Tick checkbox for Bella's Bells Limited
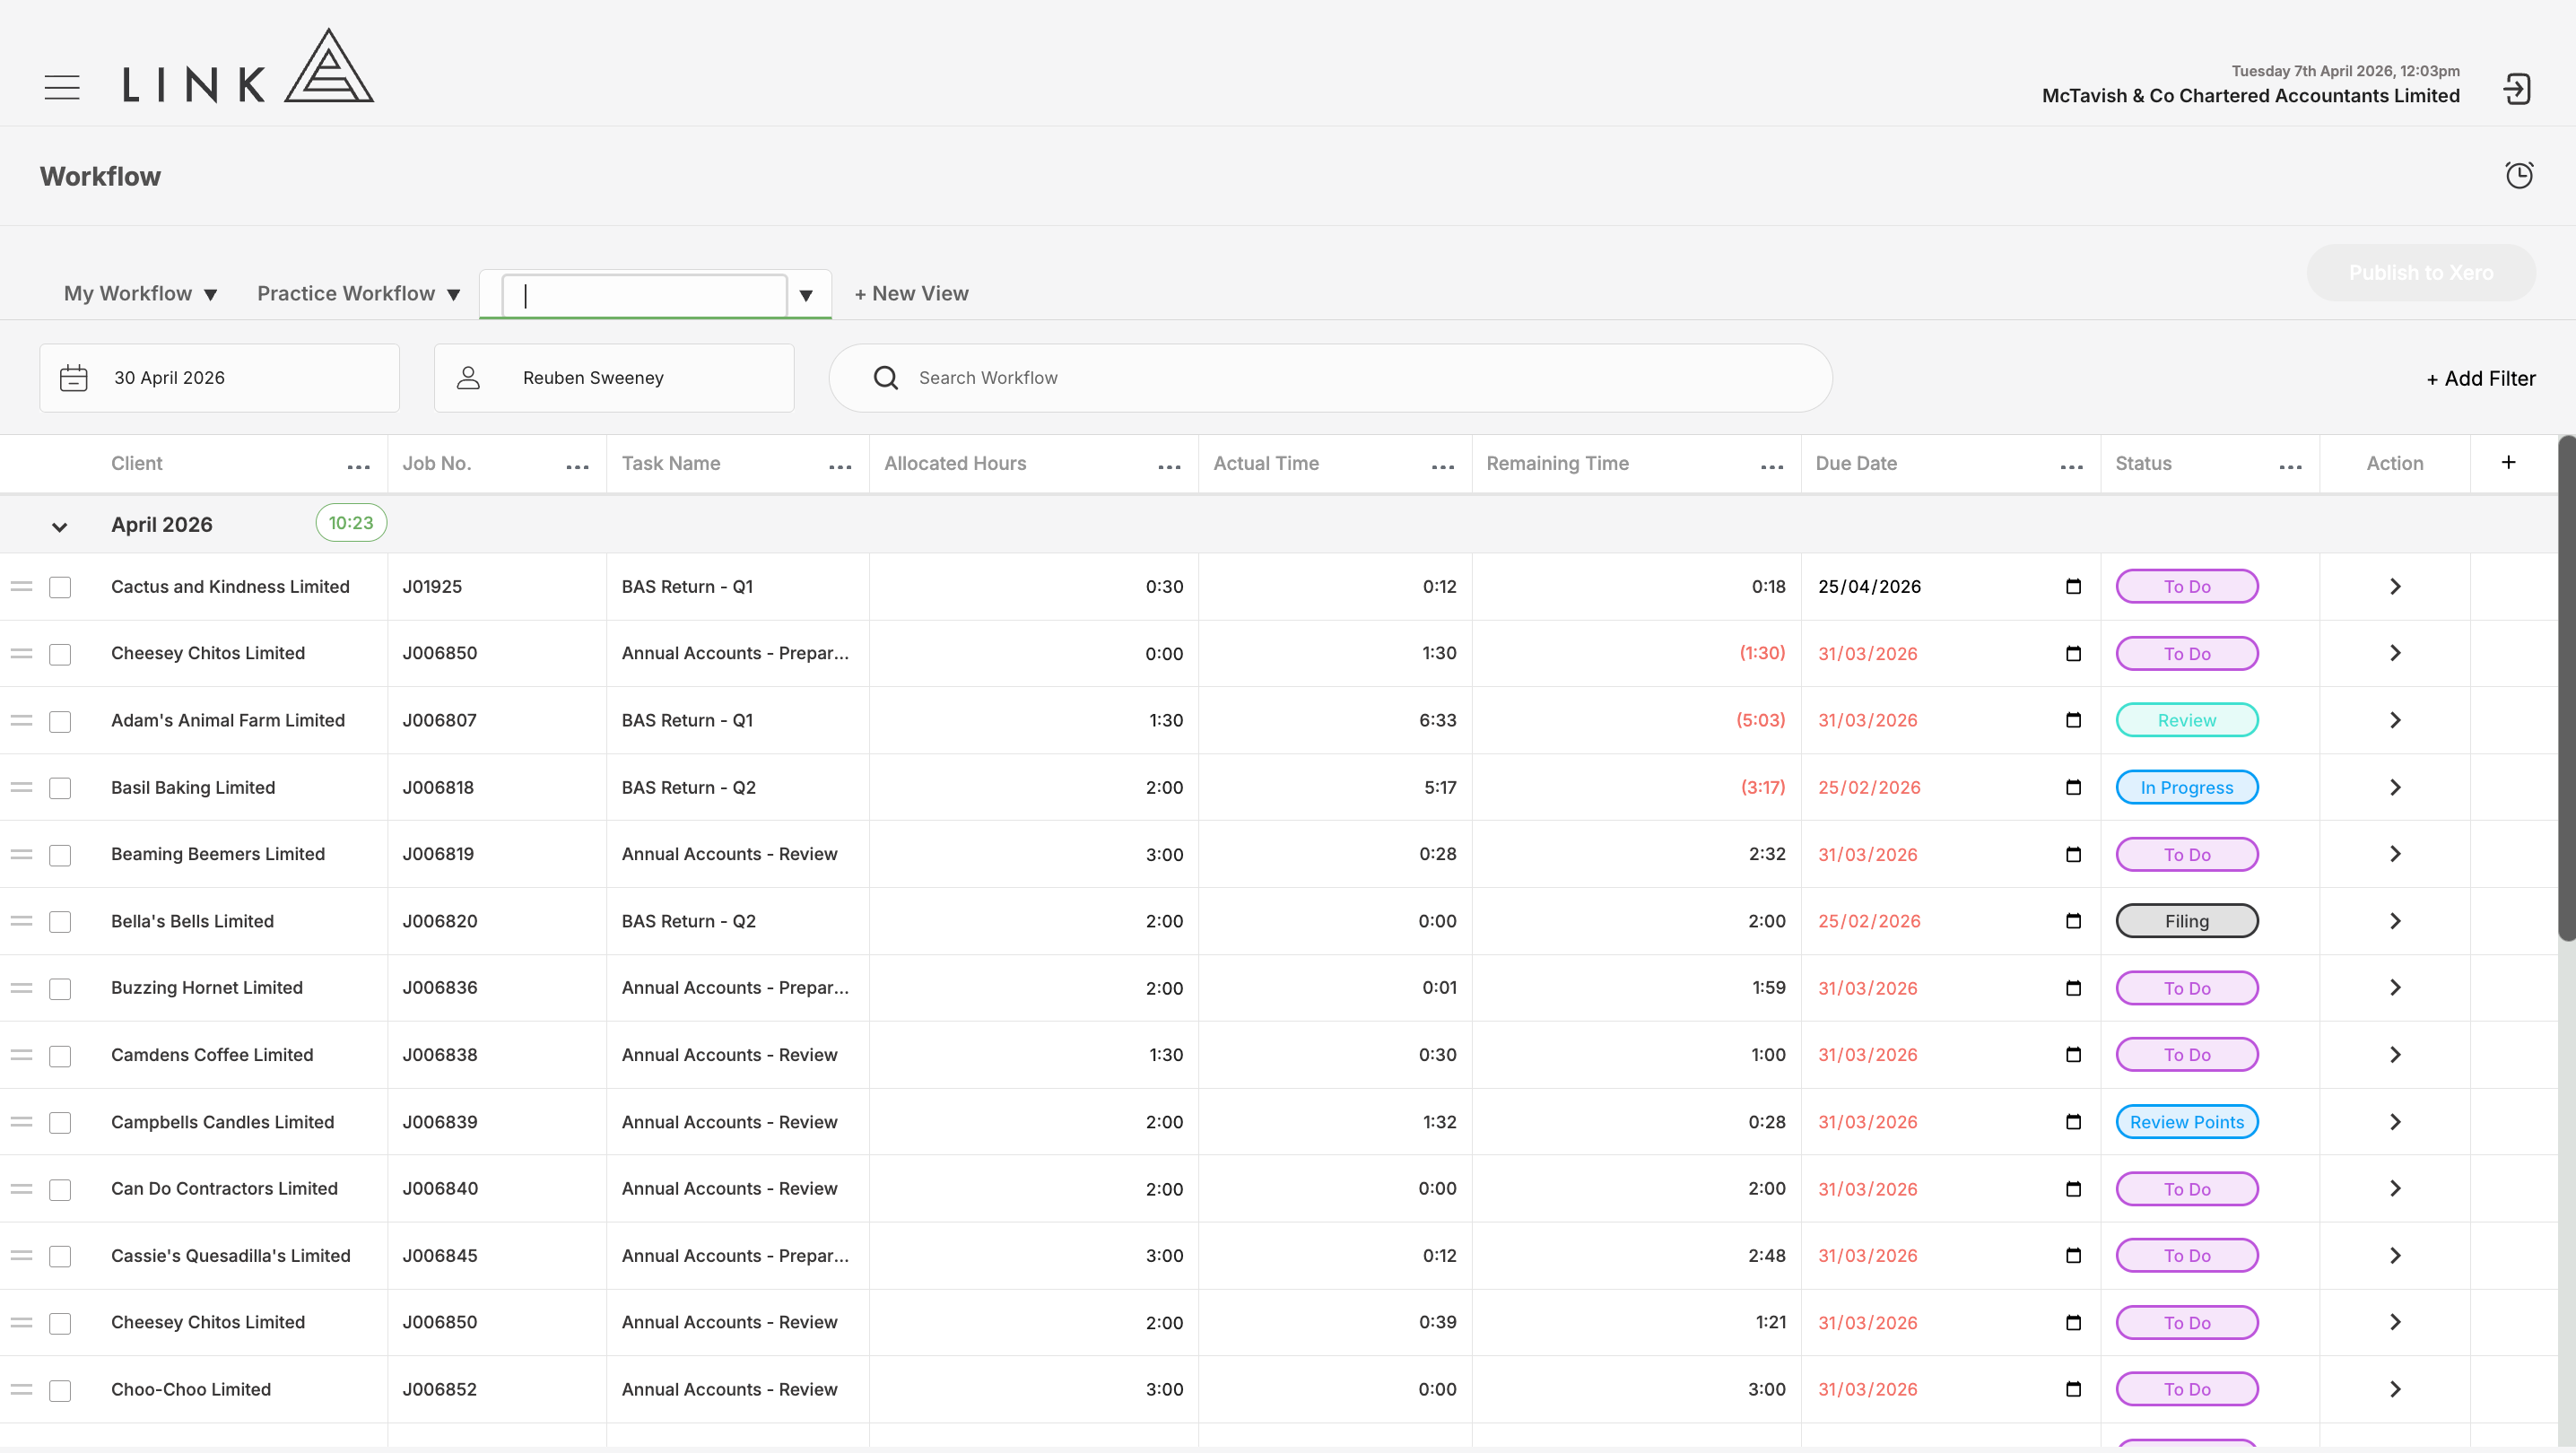This screenshot has height=1453, width=2576. click(x=60, y=922)
